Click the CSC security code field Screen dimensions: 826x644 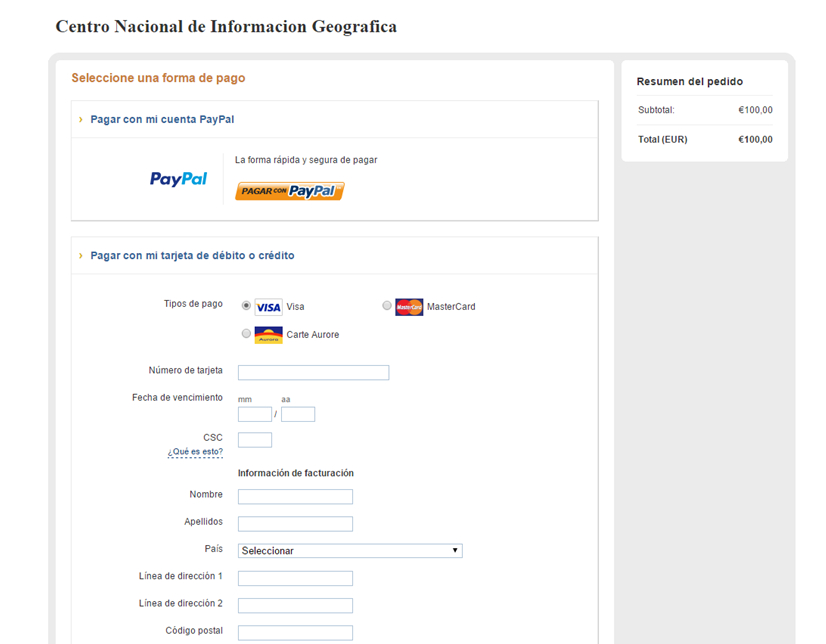pyautogui.click(x=255, y=440)
